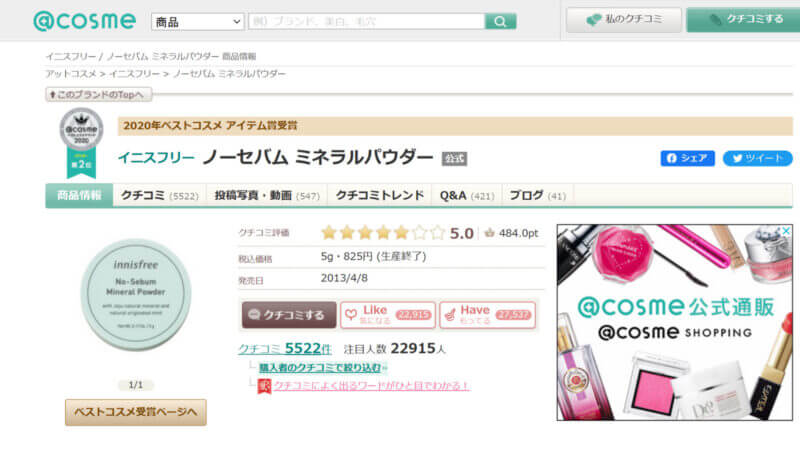Click the magnifier search button
Screen dimensions: 800x450
tap(501, 21)
